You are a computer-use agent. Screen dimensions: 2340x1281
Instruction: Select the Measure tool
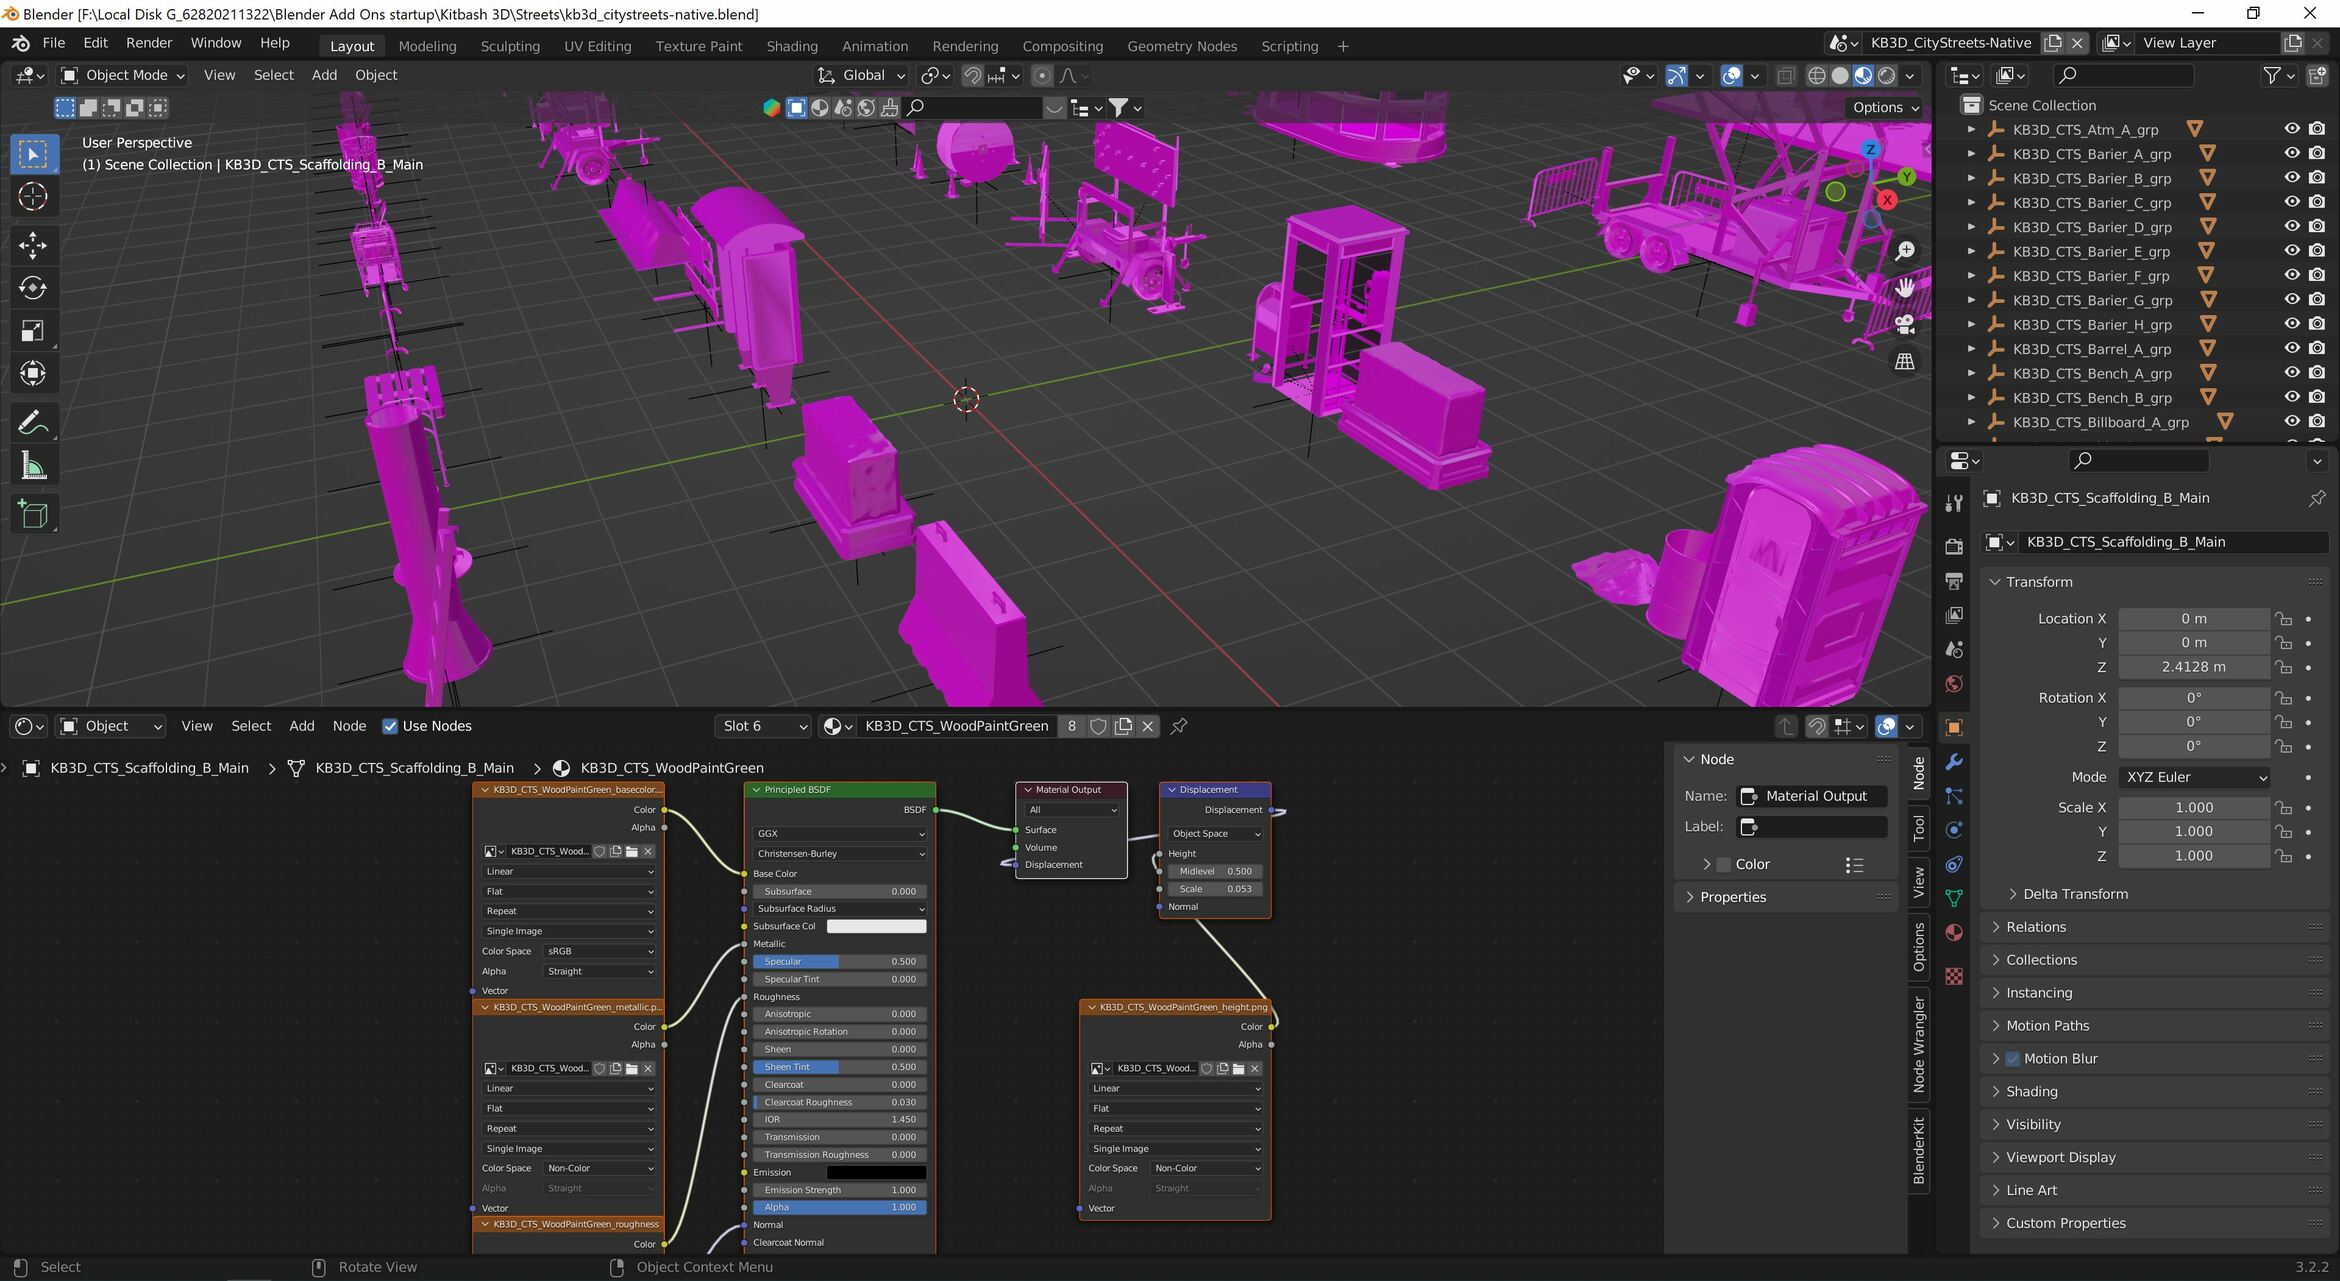point(33,466)
